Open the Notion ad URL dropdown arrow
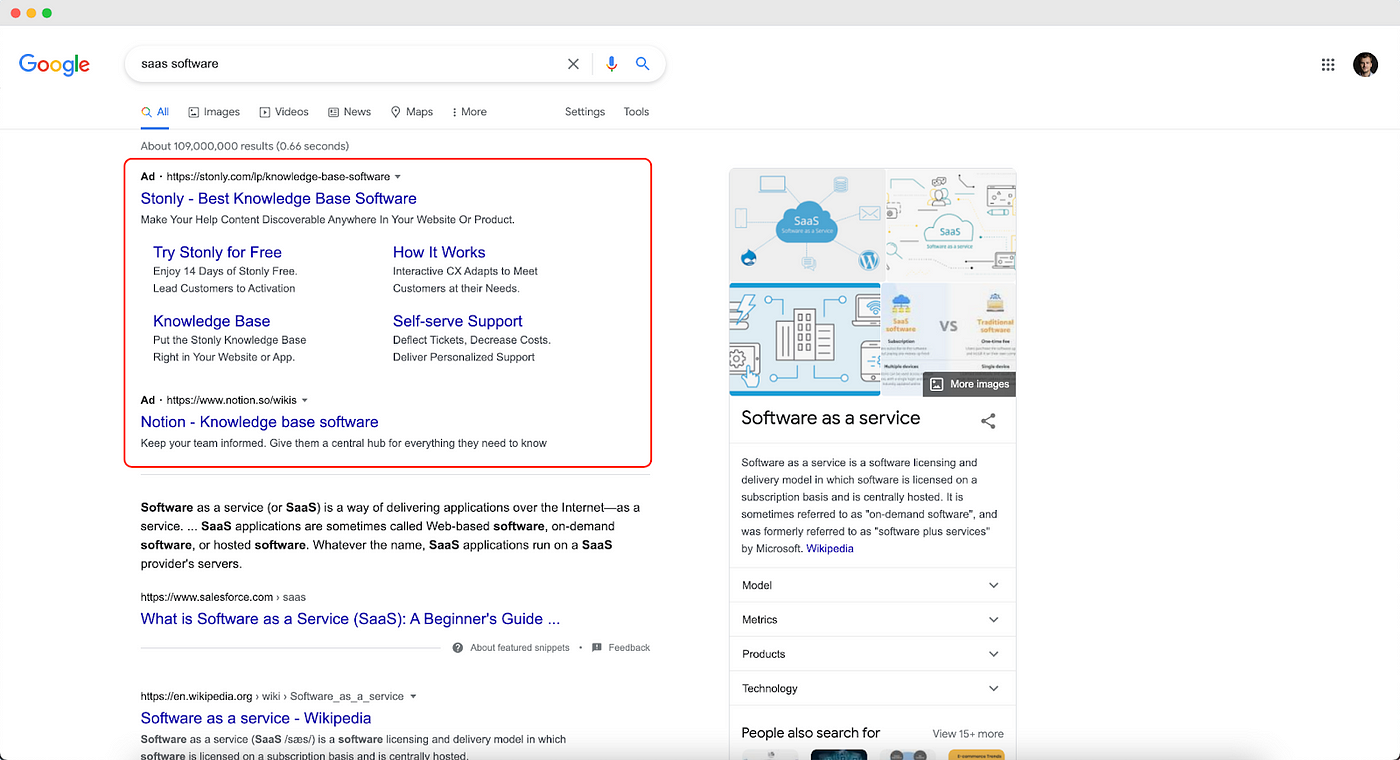The image size is (1400, 760). point(305,400)
